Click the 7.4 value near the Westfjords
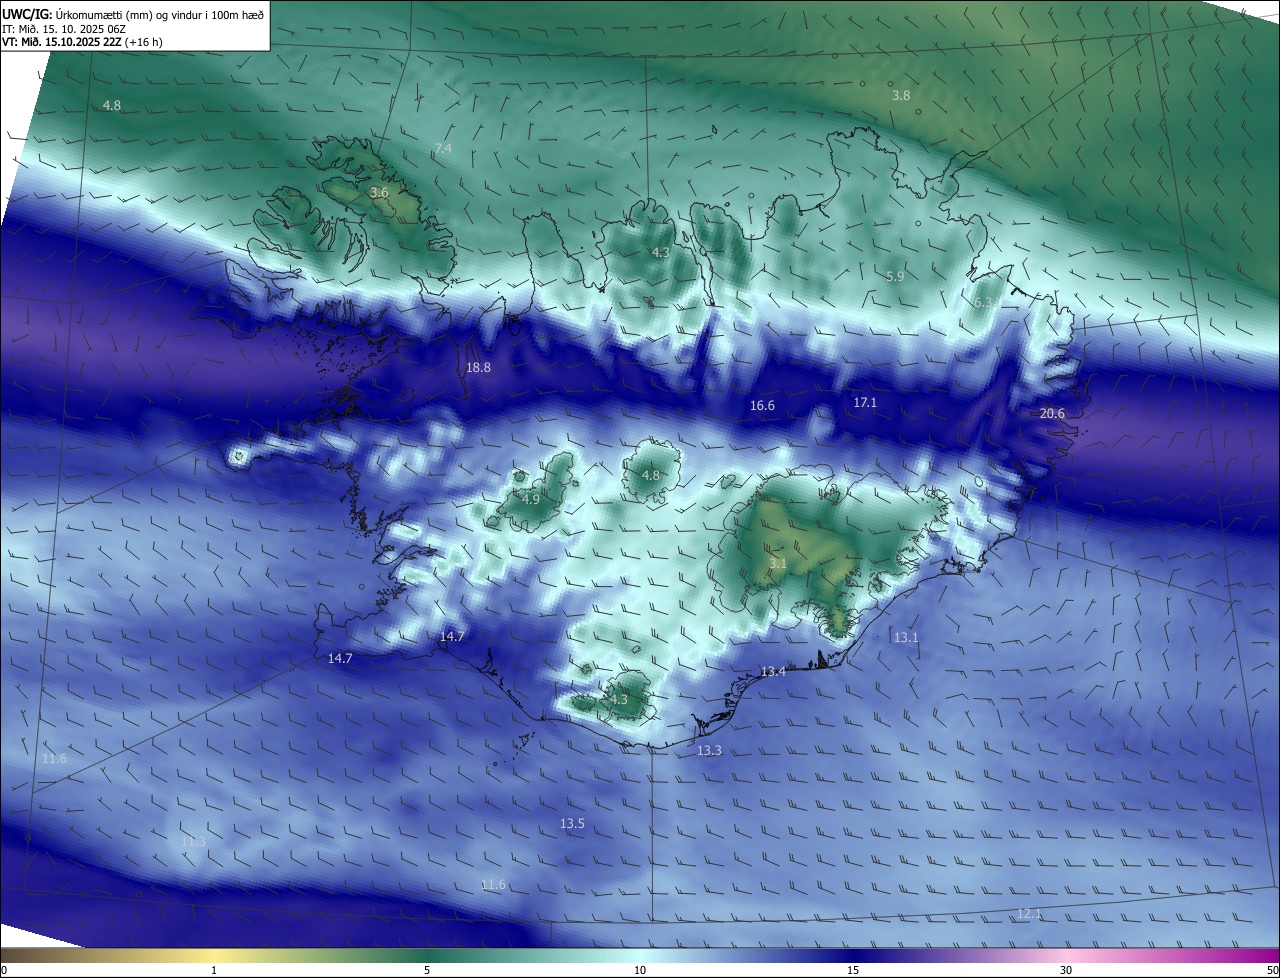The width and height of the screenshot is (1280, 978). click(443, 148)
